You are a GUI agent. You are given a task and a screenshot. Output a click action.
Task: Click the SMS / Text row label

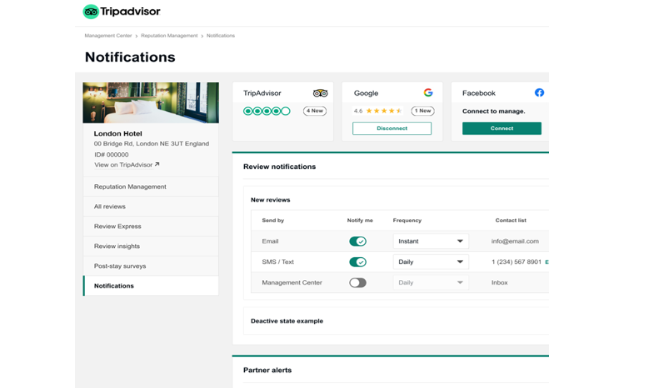click(x=278, y=262)
